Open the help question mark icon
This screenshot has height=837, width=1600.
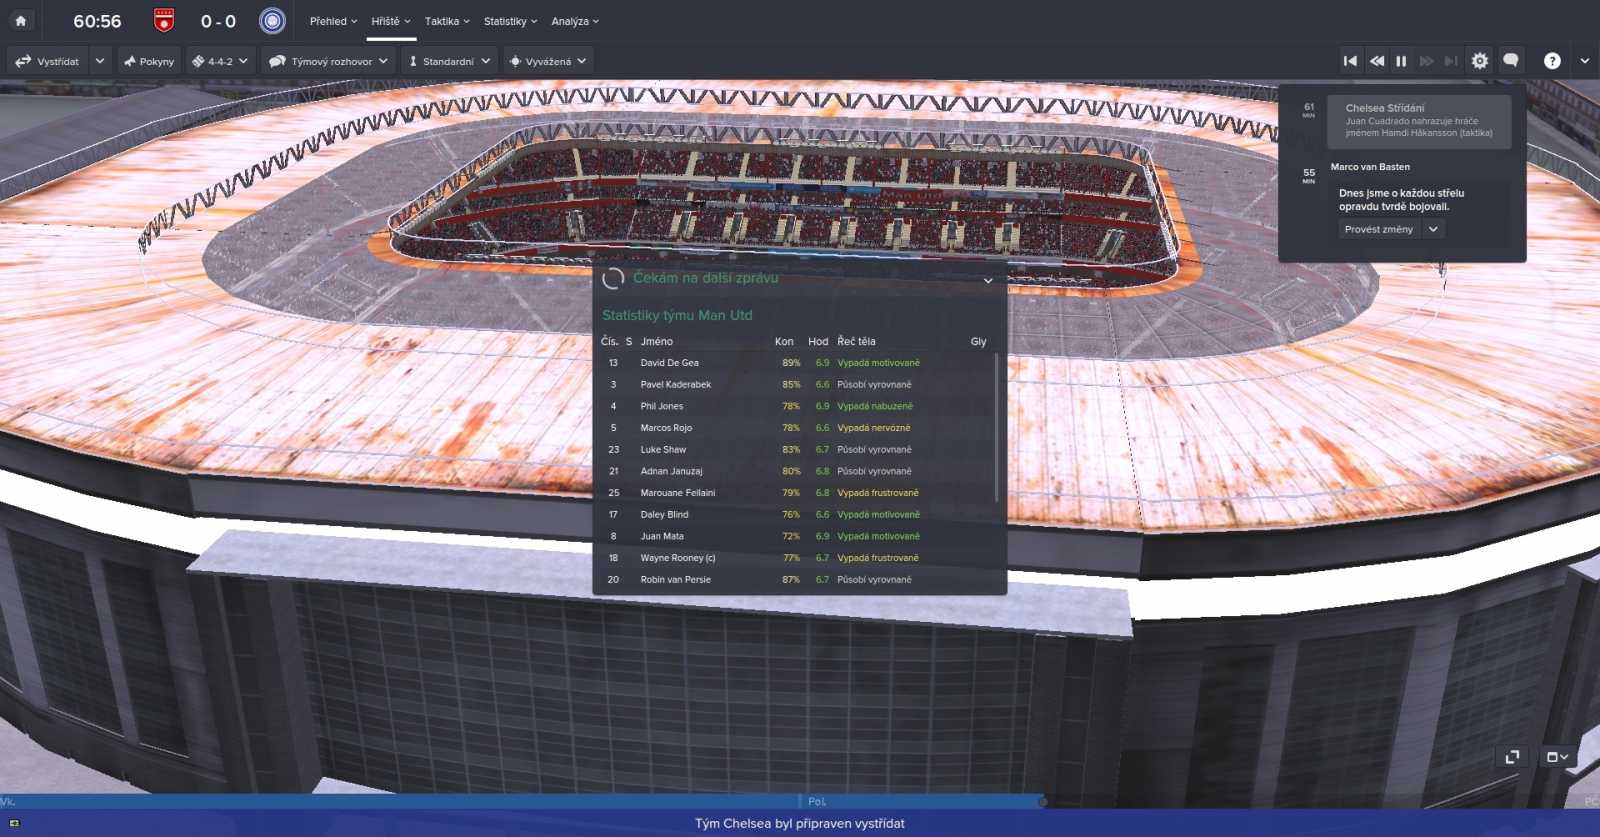click(1552, 61)
